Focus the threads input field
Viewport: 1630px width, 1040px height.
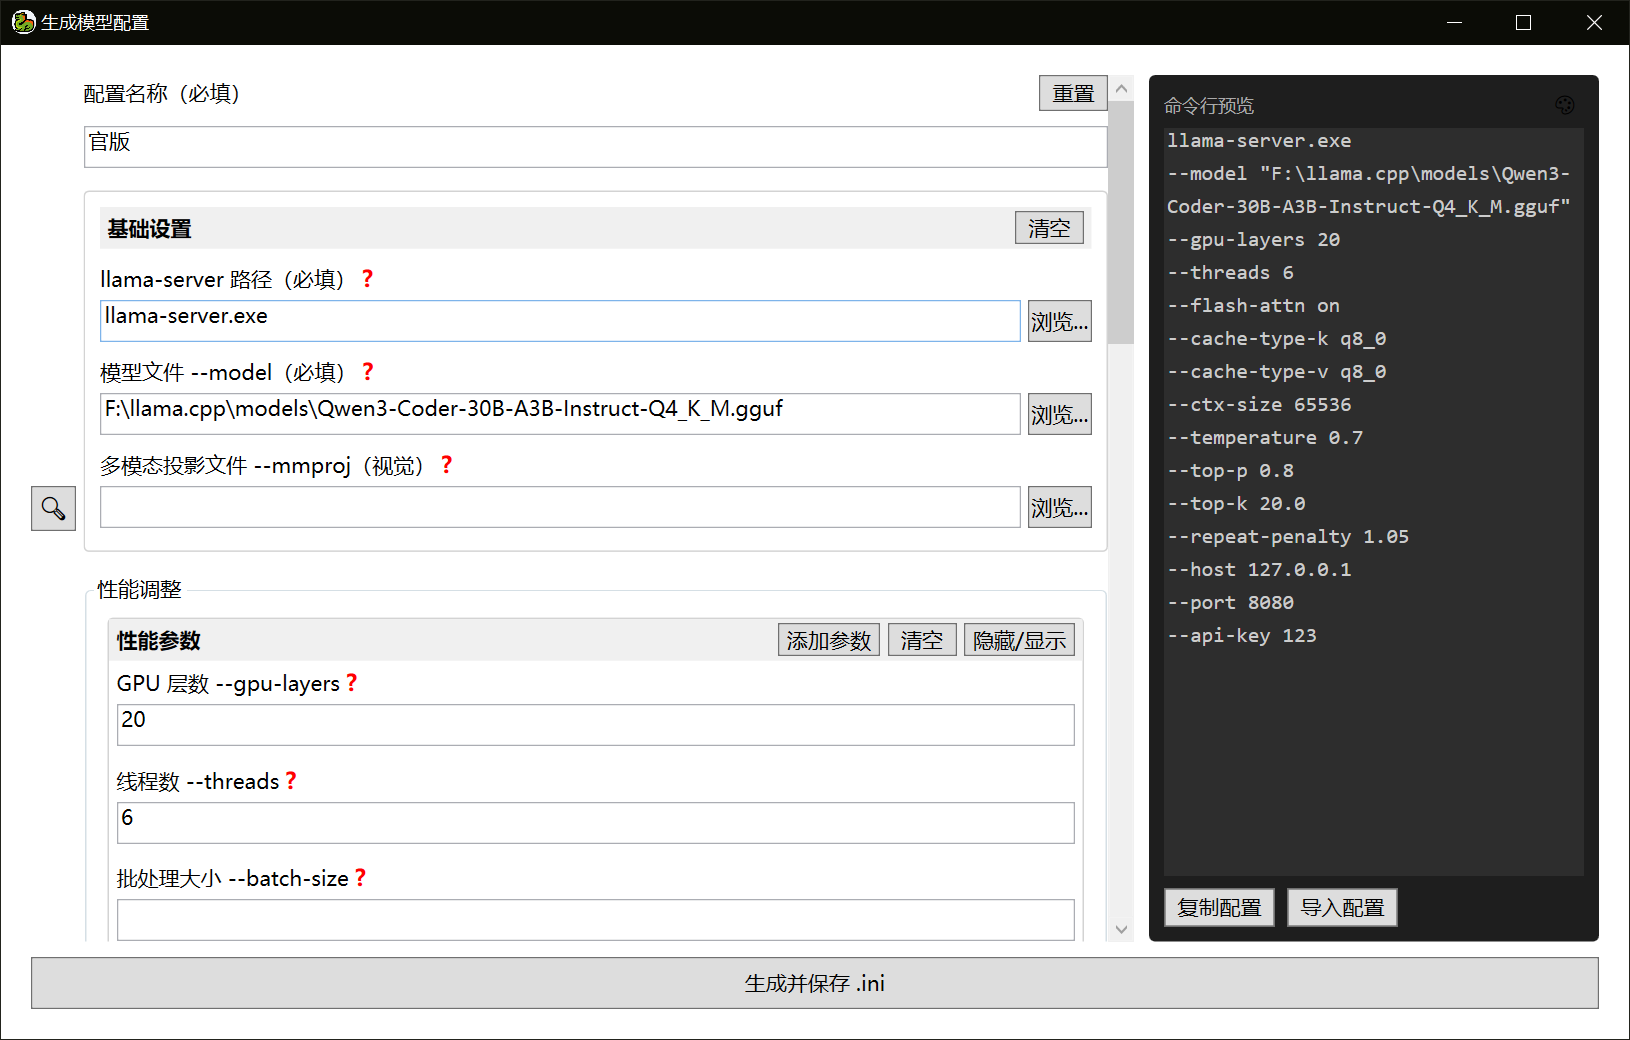tap(596, 823)
